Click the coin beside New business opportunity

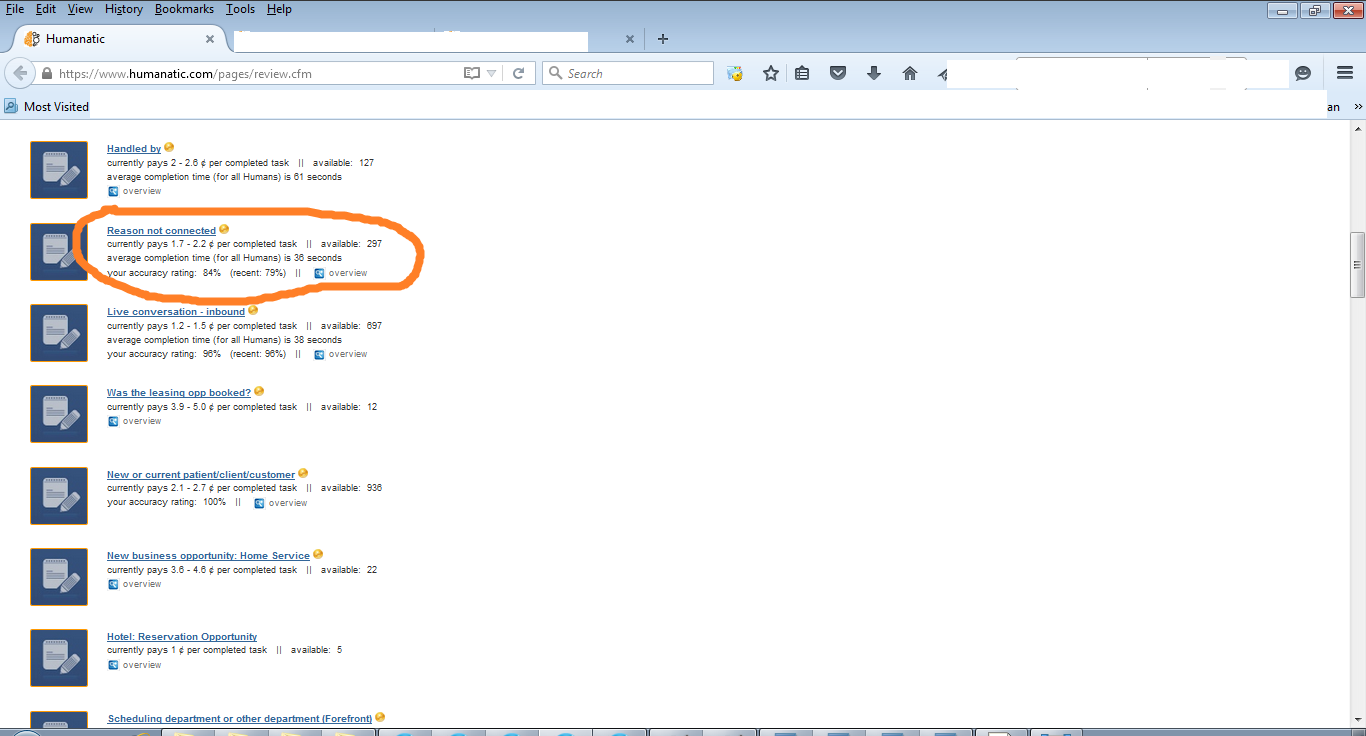[318, 554]
